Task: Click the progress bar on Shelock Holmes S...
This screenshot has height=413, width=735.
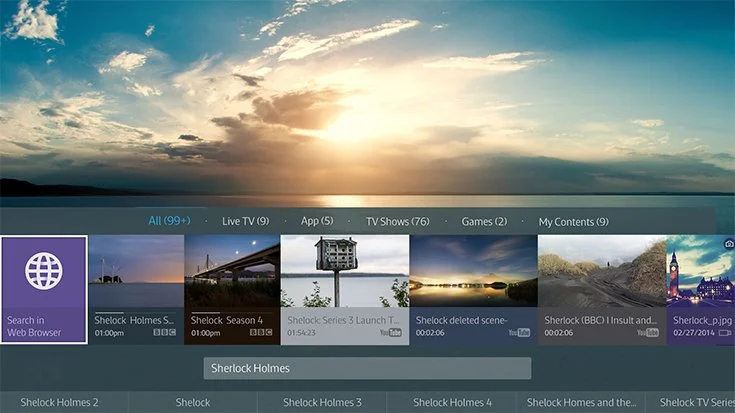Action: [135, 313]
